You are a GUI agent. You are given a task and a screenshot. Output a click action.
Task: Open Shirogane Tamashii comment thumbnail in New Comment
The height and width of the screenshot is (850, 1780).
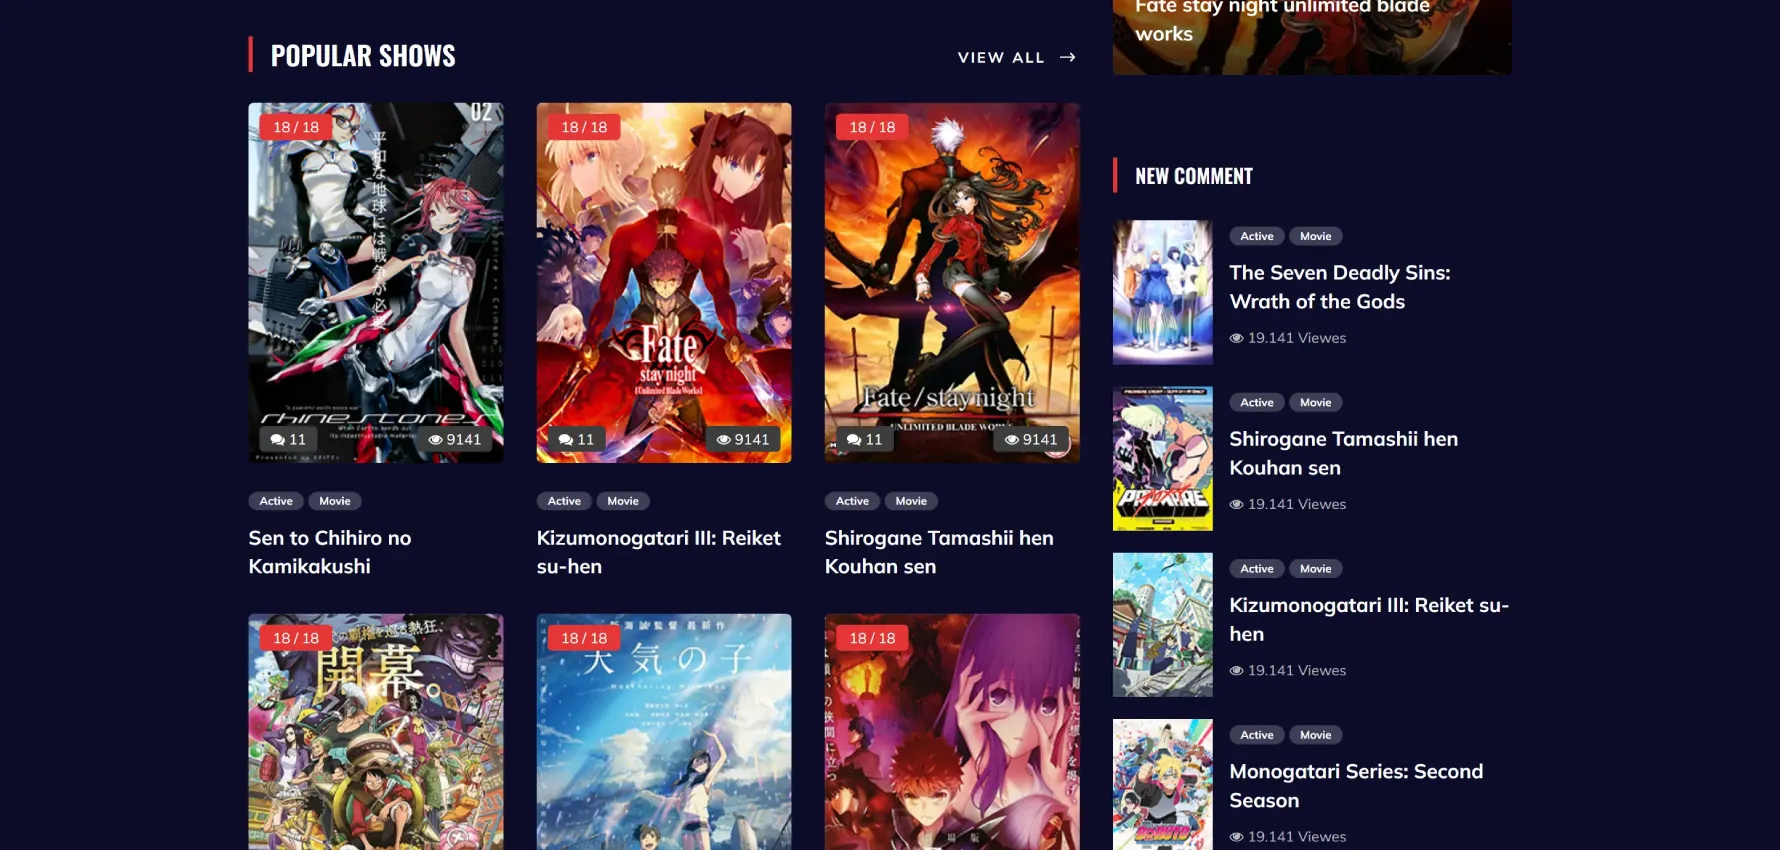1163,458
